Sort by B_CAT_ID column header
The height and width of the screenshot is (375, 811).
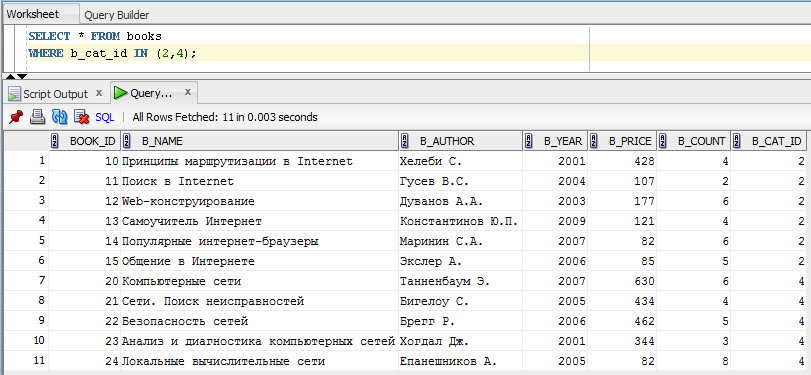pyautogui.click(x=770, y=141)
